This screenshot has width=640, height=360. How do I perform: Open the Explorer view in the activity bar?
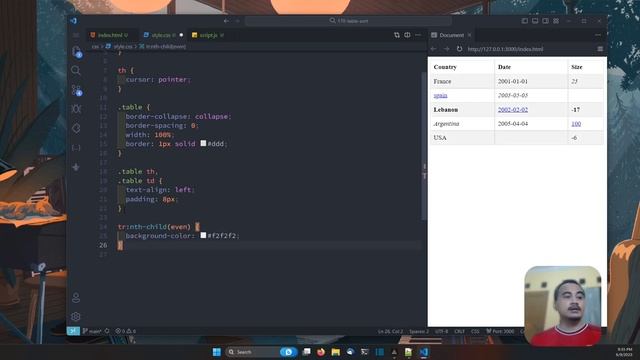point(76,51)
